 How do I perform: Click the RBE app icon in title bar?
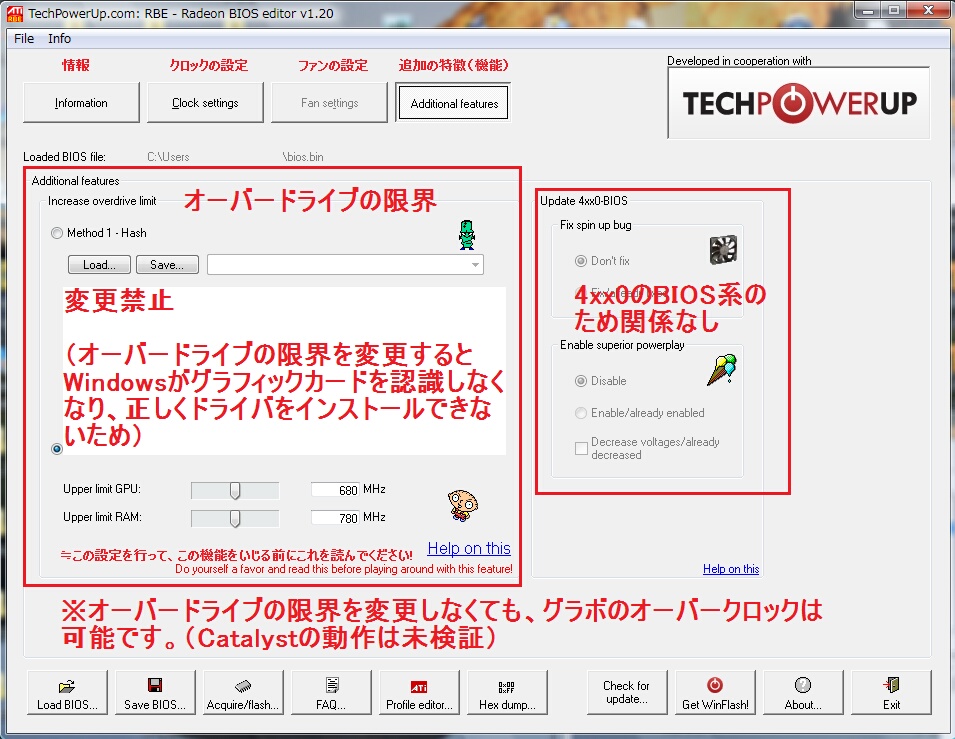point(15,13)
